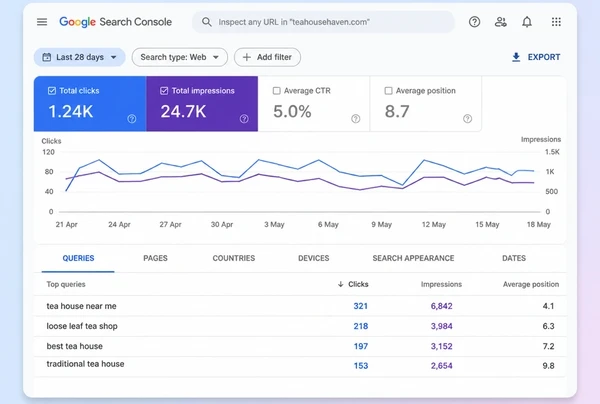The width and height of the screenshot is (600, 404).
Task: Click the clicks value 197
Action: [x=360, y=346]
